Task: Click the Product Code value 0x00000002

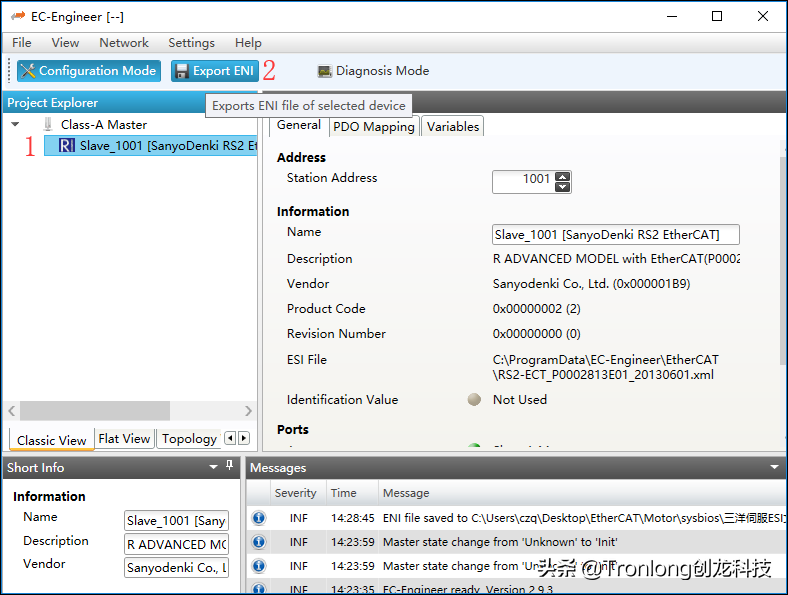Action: [x=536, y=309]
